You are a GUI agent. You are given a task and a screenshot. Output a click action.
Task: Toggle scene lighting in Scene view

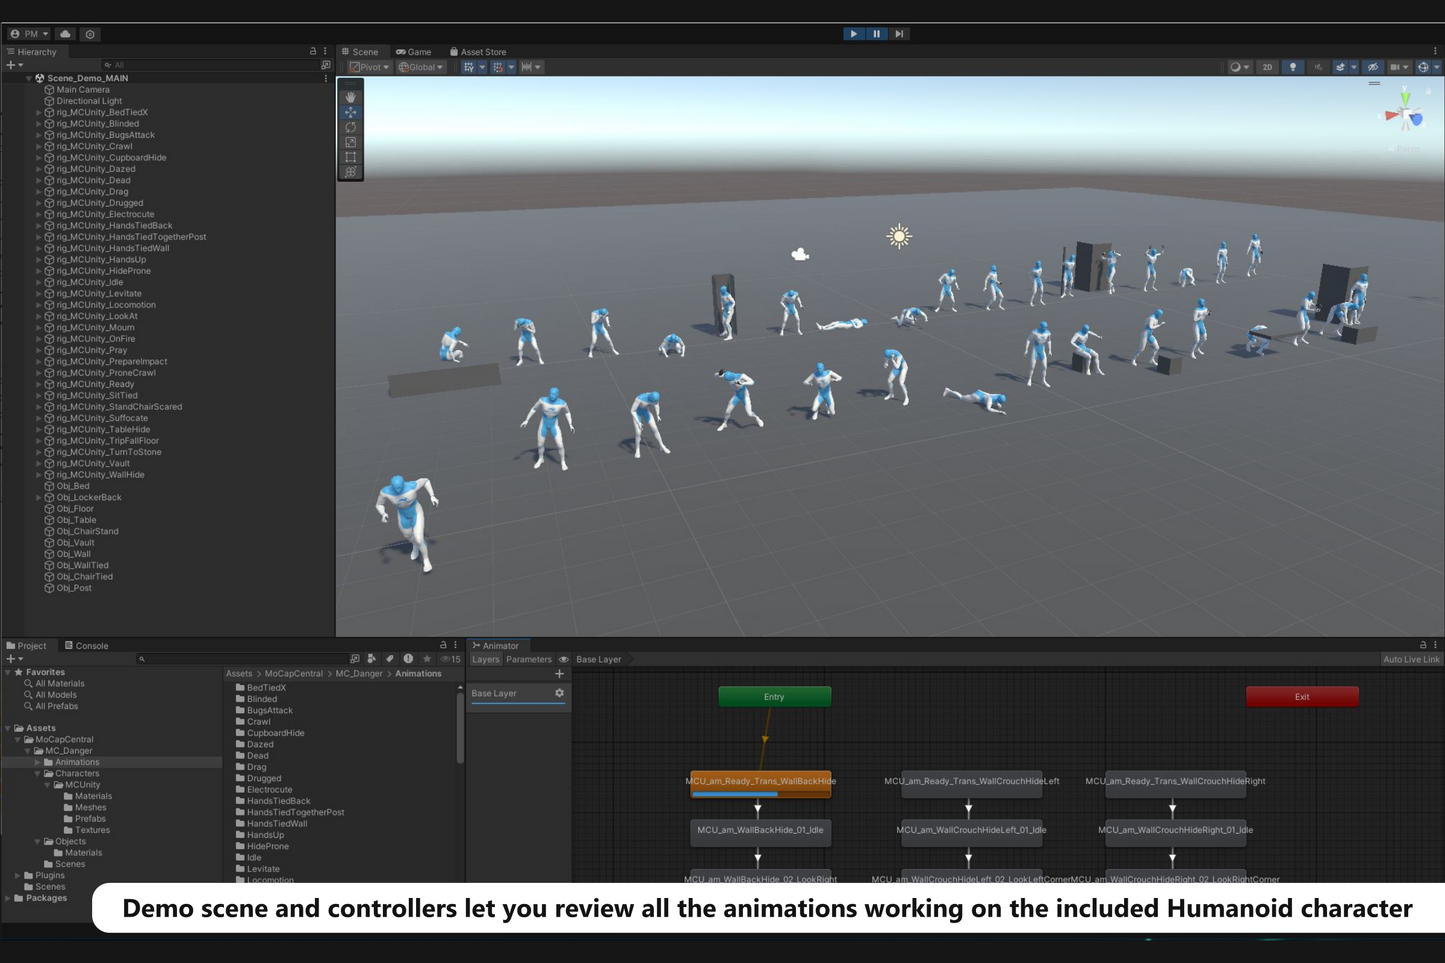1292,67
